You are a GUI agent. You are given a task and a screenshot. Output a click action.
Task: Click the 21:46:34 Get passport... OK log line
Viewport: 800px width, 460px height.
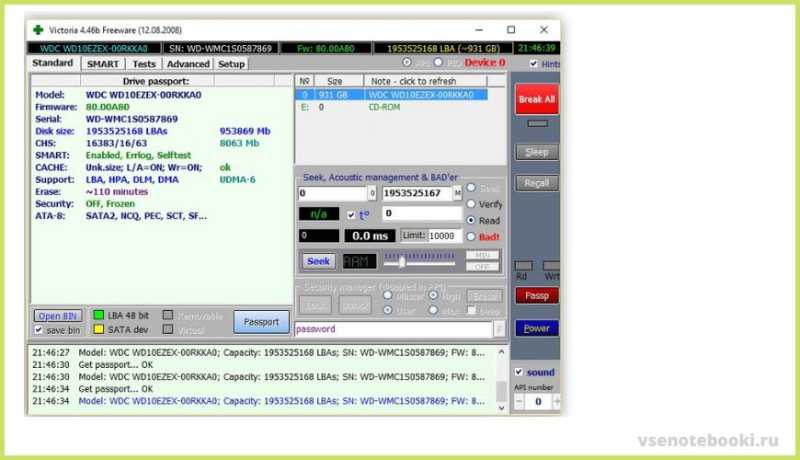pos(93,389)
